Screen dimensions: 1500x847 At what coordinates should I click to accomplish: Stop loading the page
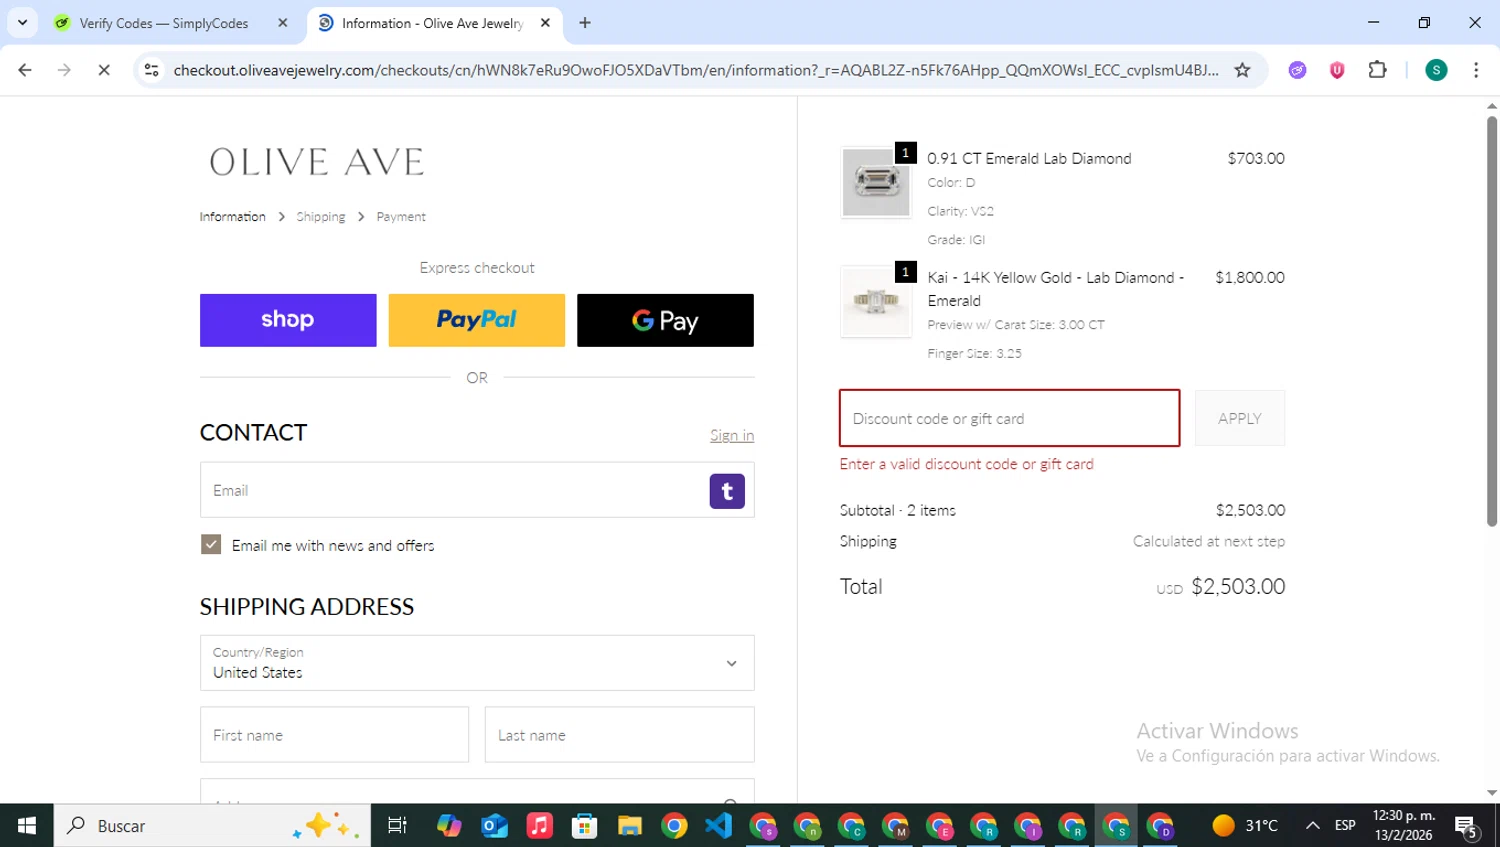click(103, 70)
